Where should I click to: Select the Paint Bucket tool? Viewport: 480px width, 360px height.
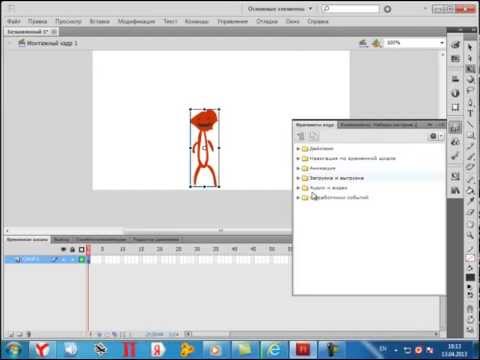pos(470,191)
